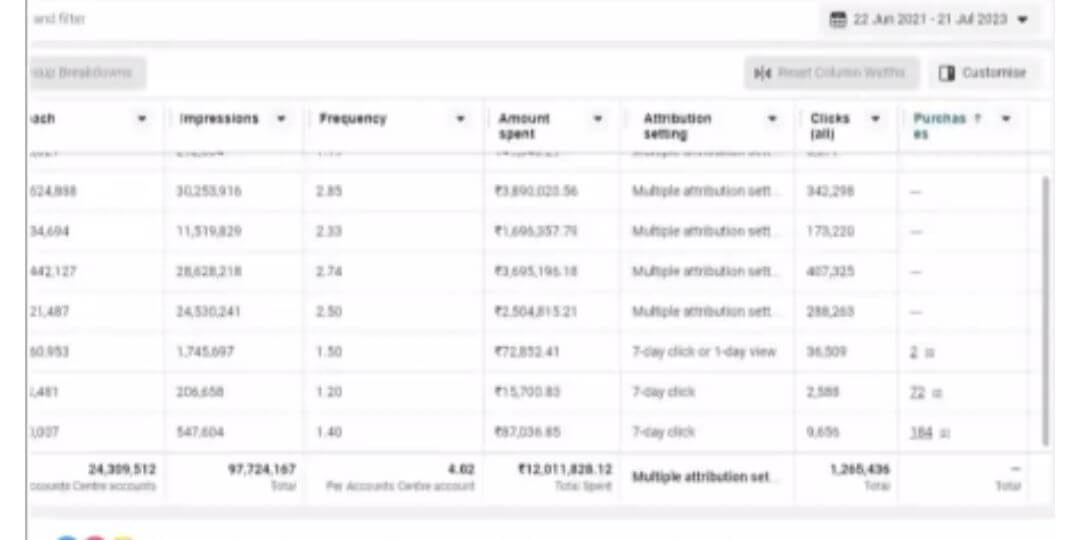Viewport: 1080px width, 540px height.
Task: Click the Customise columns icon
Action: click(x=946, y=73)
